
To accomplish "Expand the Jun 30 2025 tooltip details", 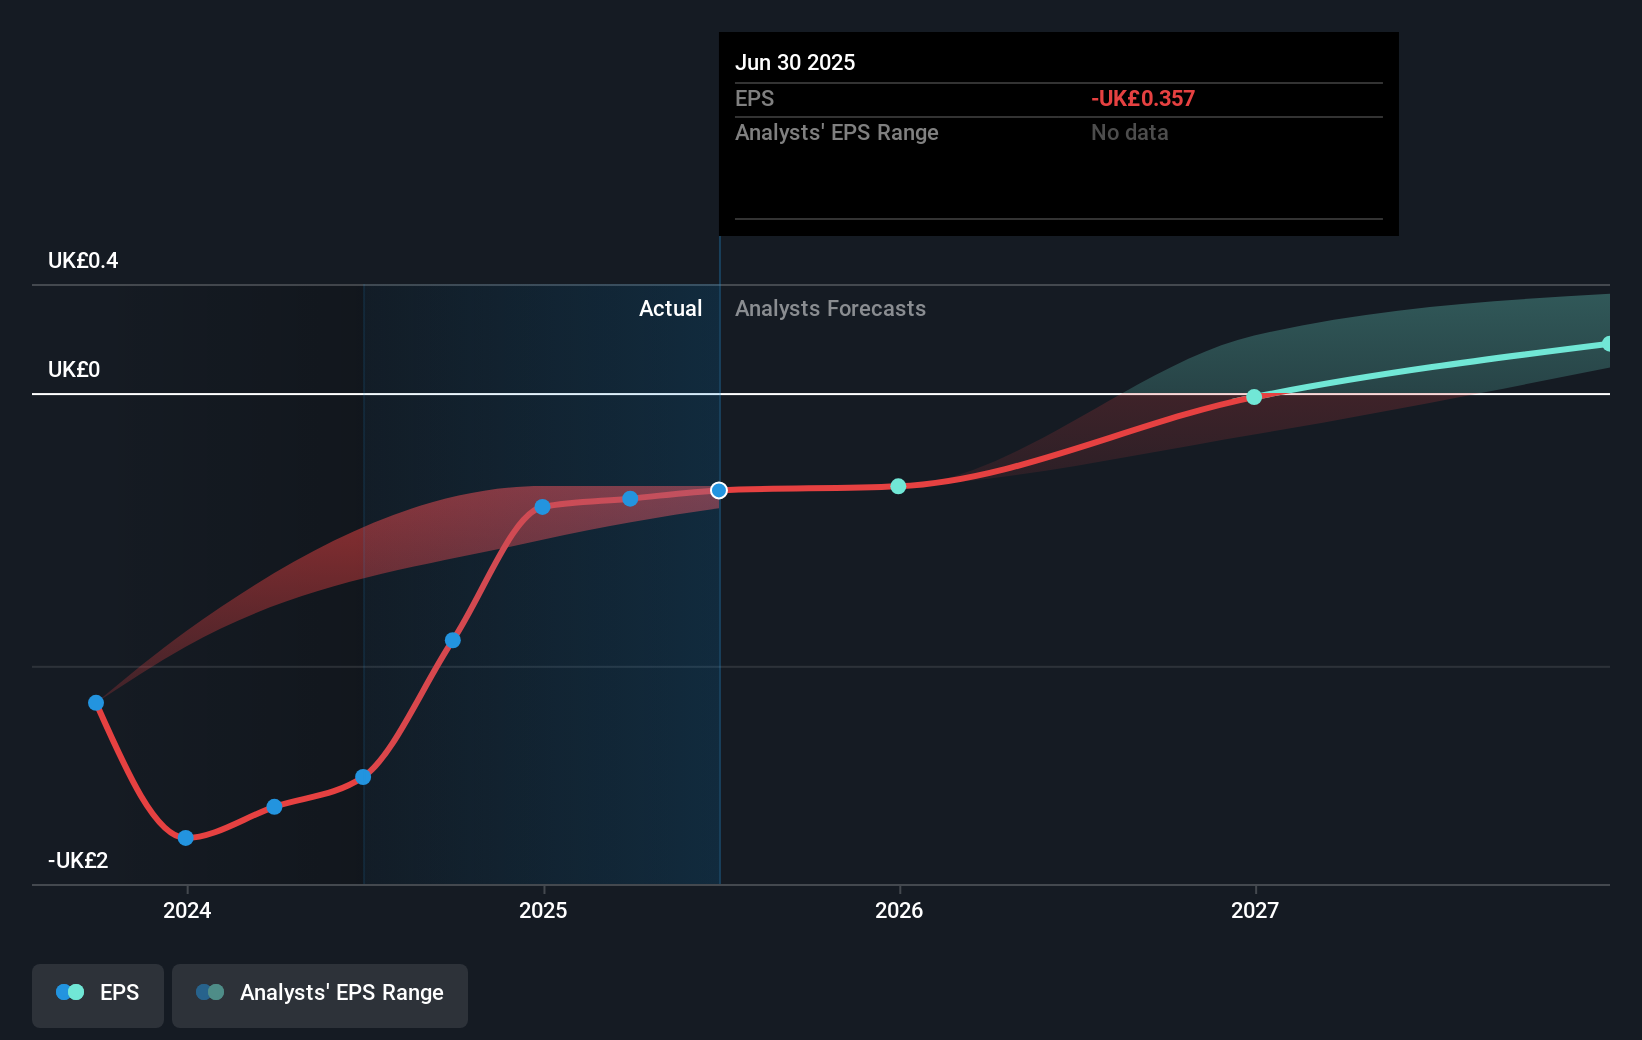I will [795, 62].
